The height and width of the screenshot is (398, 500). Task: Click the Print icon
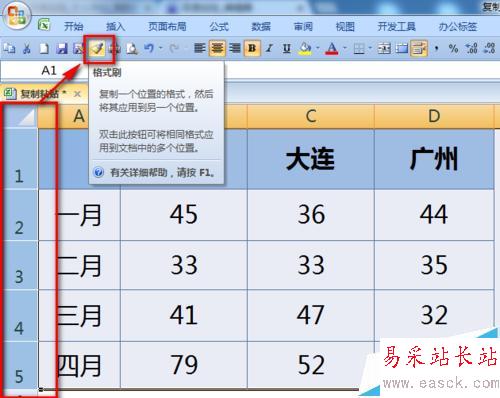[x=115, y=49]
